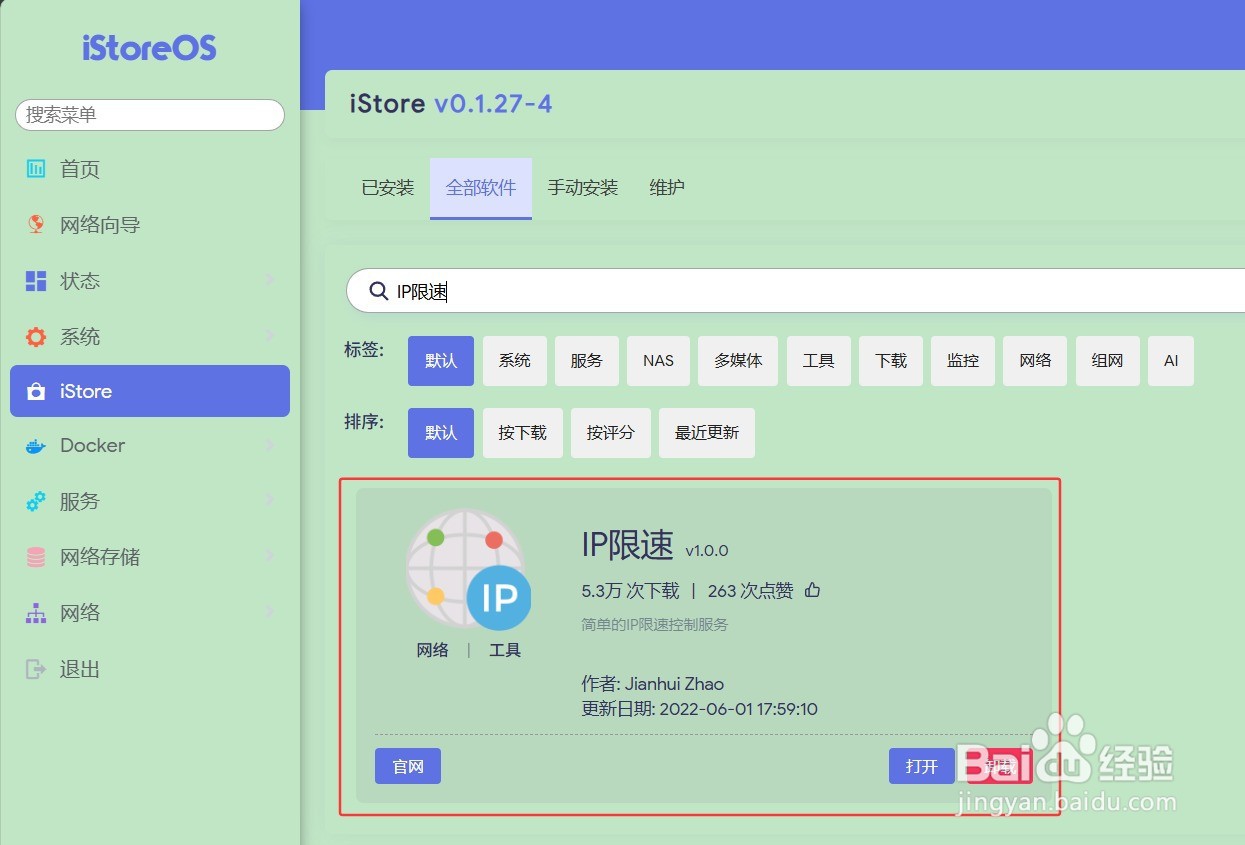This screenshot has height=845, width=1245.
Task: Switch sorting to 按下载
Action: (x=522, y=432)
